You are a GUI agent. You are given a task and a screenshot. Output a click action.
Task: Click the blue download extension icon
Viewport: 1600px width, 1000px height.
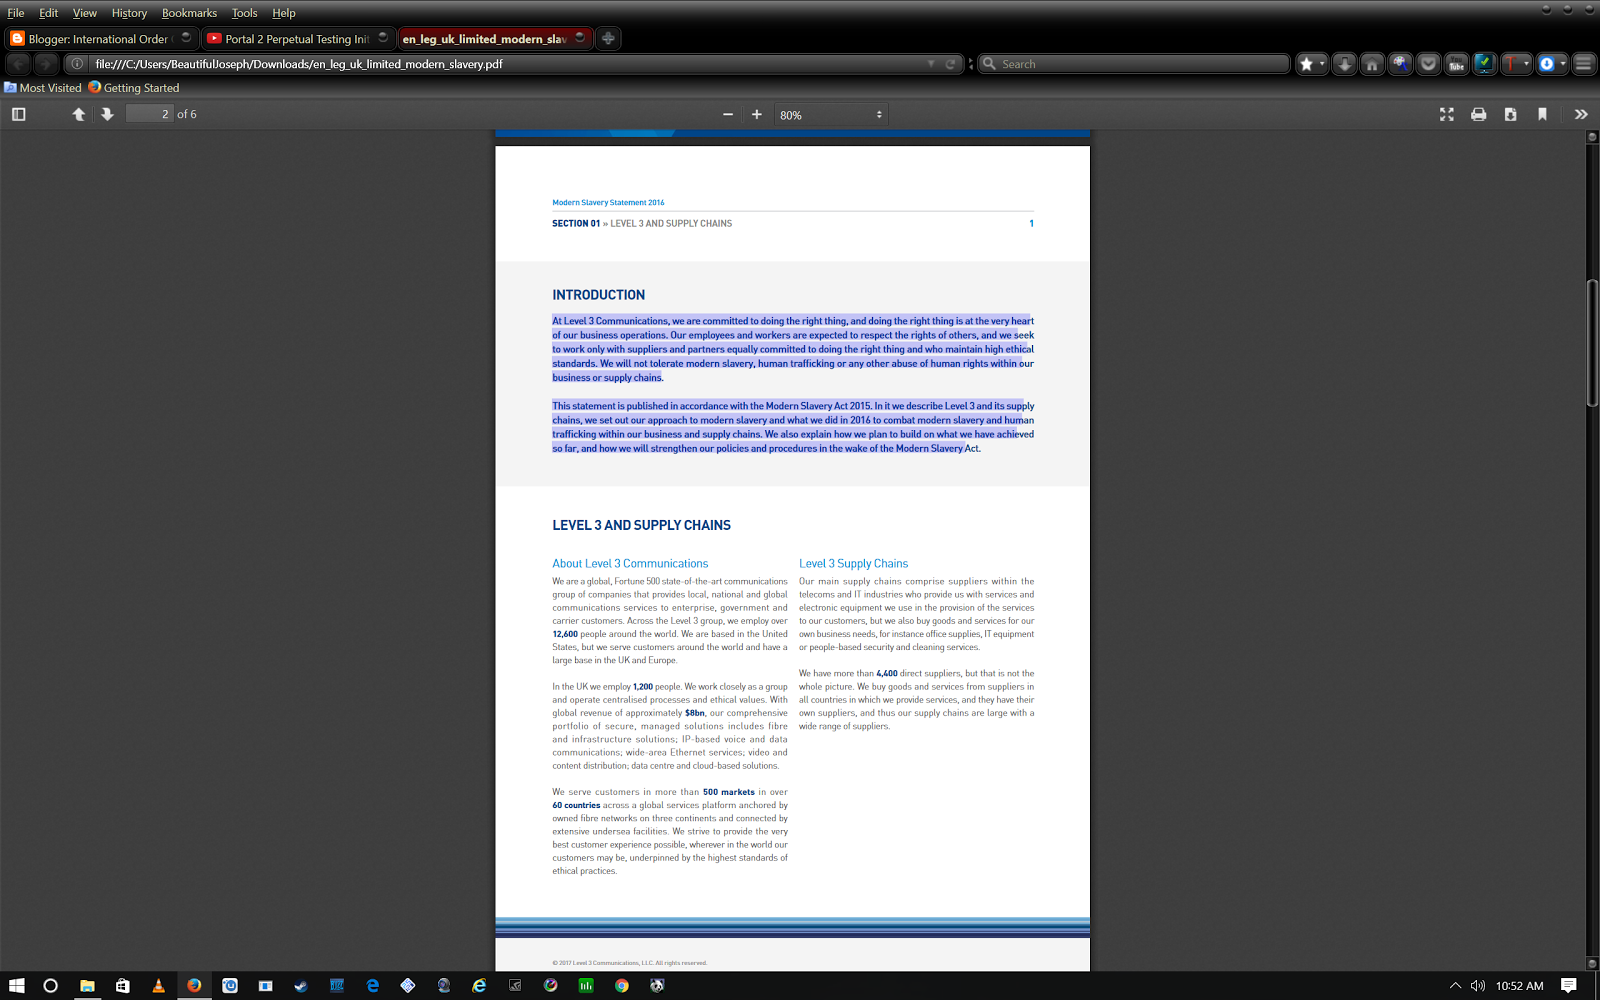1547,64
